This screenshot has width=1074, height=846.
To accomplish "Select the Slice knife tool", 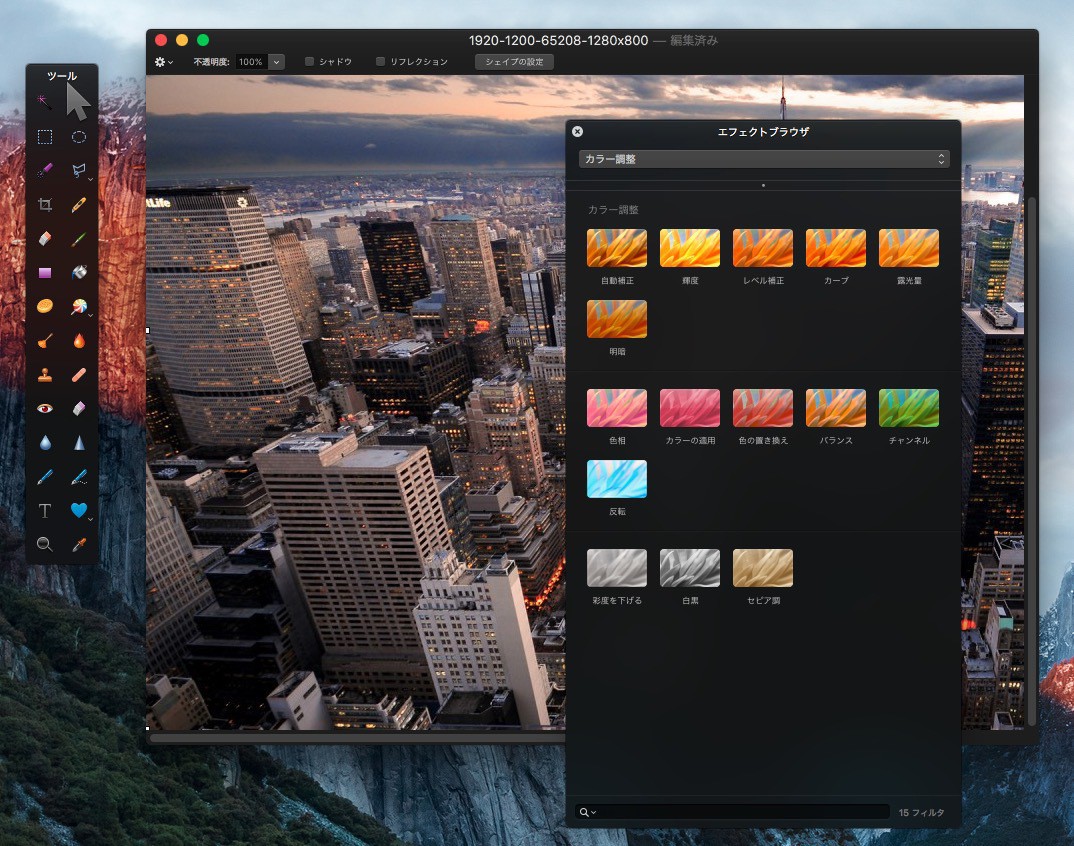I will [79, 204].
